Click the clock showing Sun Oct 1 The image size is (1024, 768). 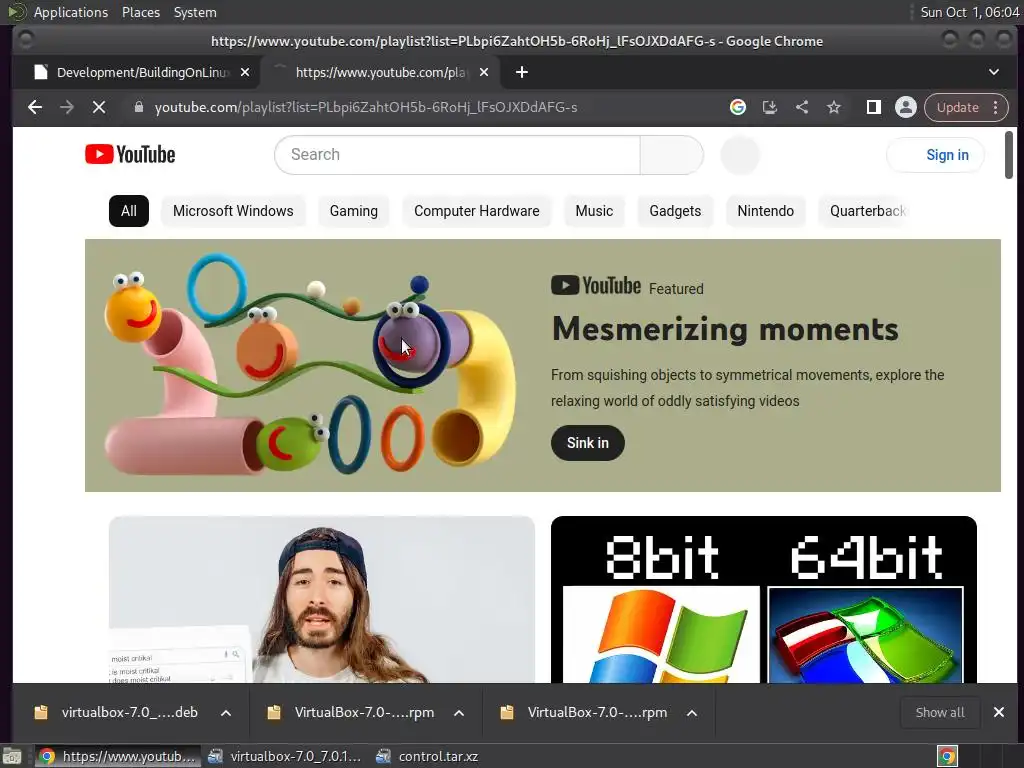click(x=969, y=12)
